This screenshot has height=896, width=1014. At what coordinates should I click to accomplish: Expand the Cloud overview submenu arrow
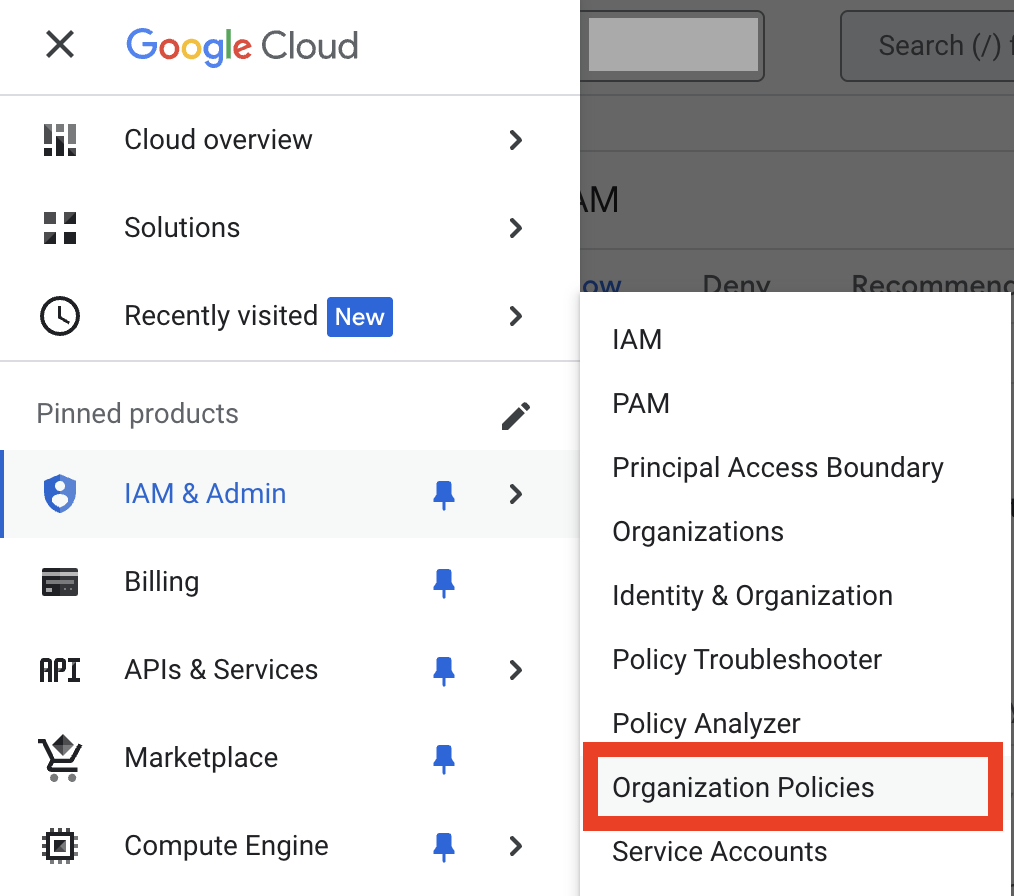point(515,140)
